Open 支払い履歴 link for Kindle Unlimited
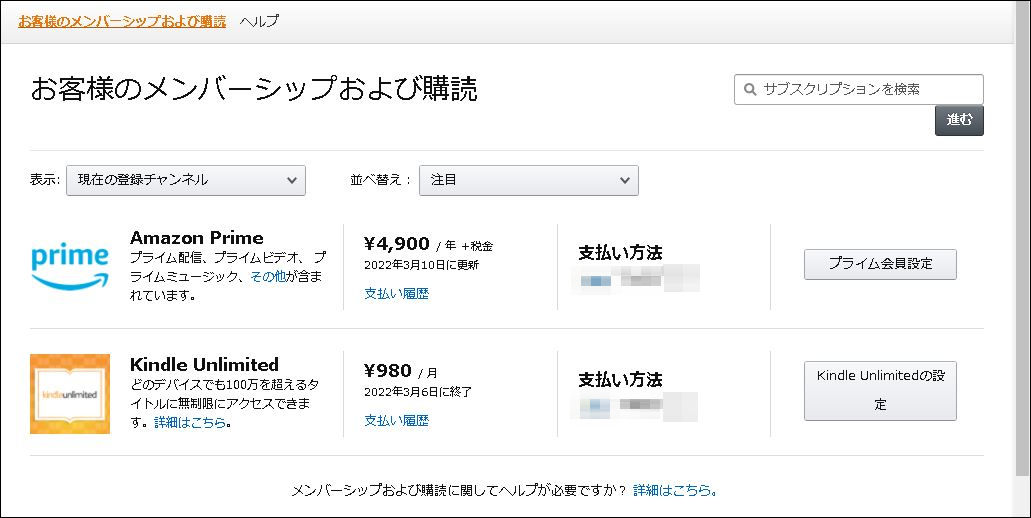Screen dimensions: 1031x518 [396, 420]
